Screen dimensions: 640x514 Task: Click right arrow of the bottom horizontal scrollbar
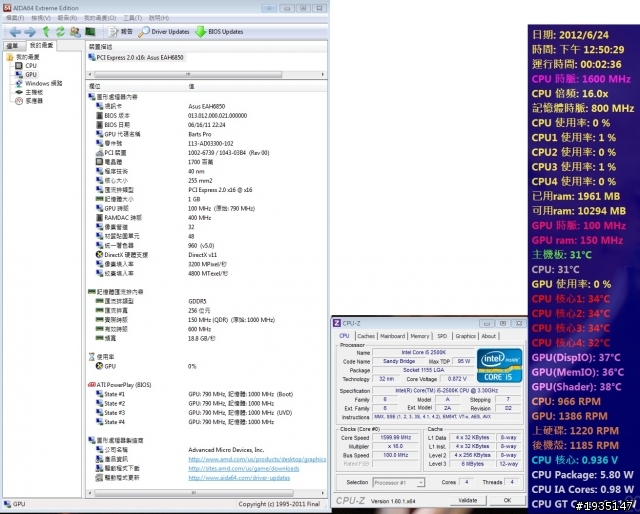point(323,493)
